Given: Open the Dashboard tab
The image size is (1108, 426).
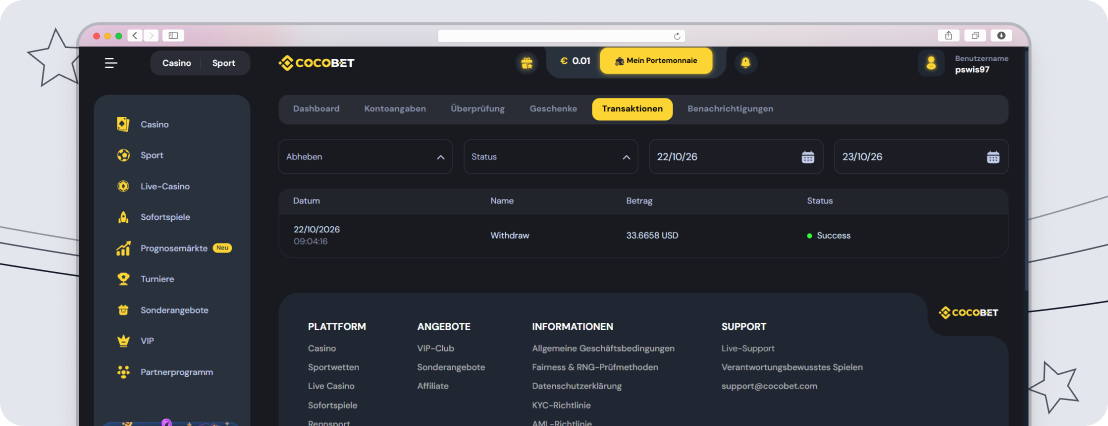Looking at the screenshot, I should (317, 109).
